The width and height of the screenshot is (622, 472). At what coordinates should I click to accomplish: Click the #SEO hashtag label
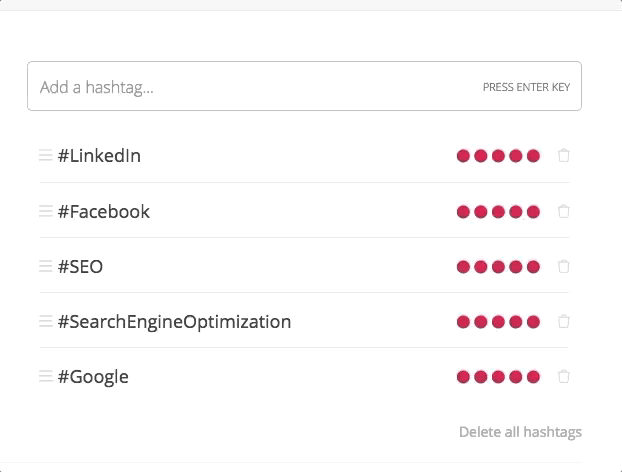pos(80,267)
